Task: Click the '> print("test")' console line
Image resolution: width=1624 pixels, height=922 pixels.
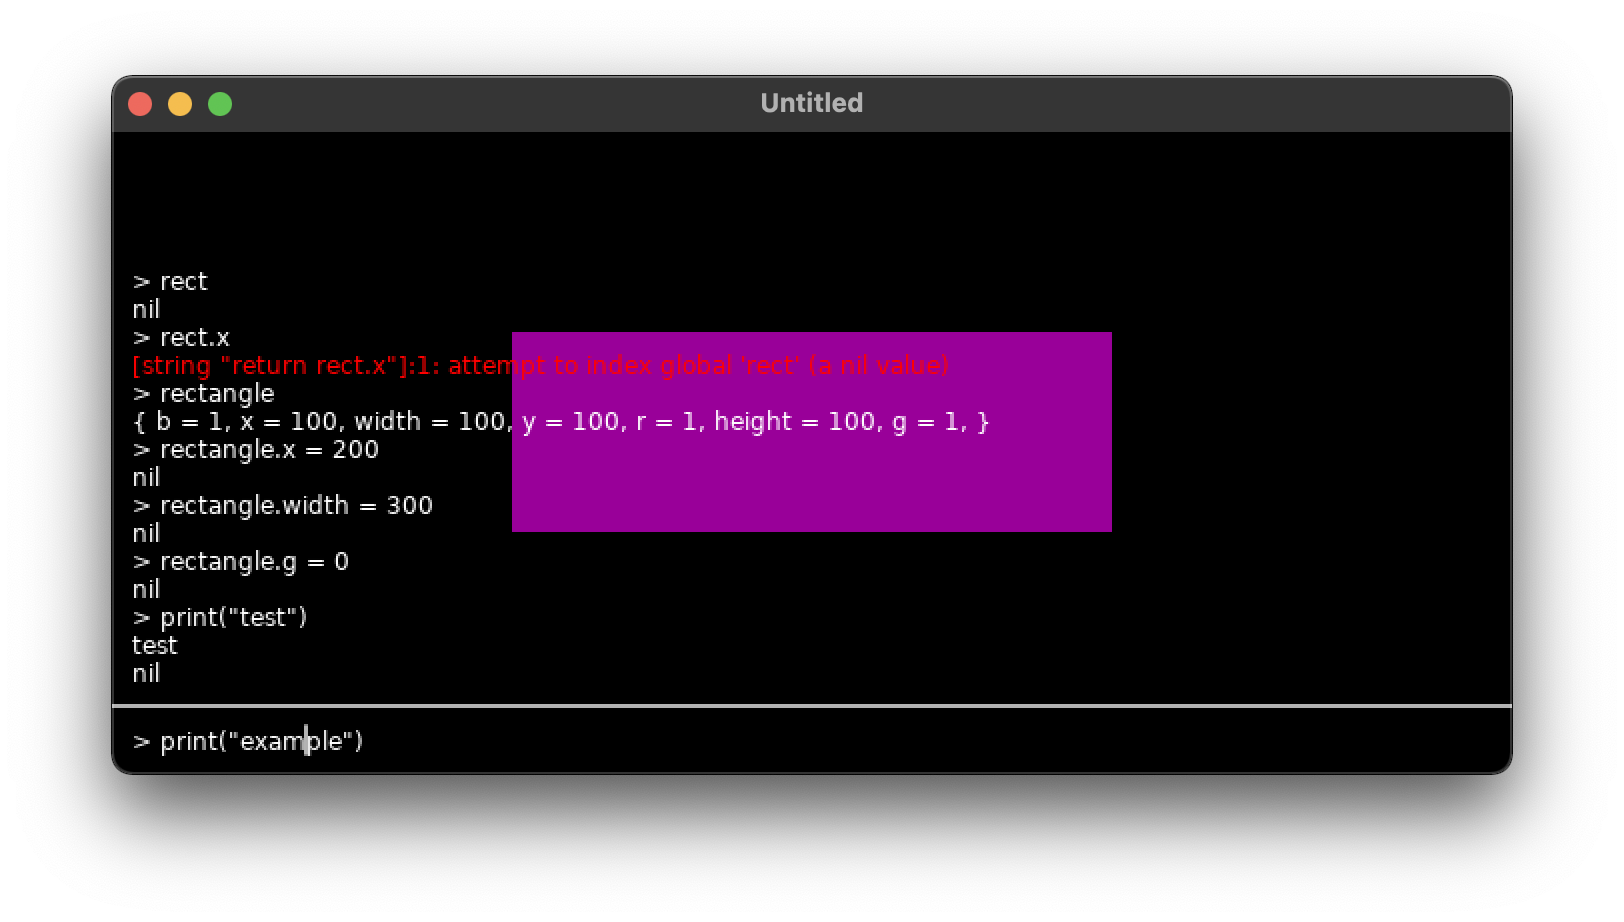Action: click(220, 618)
